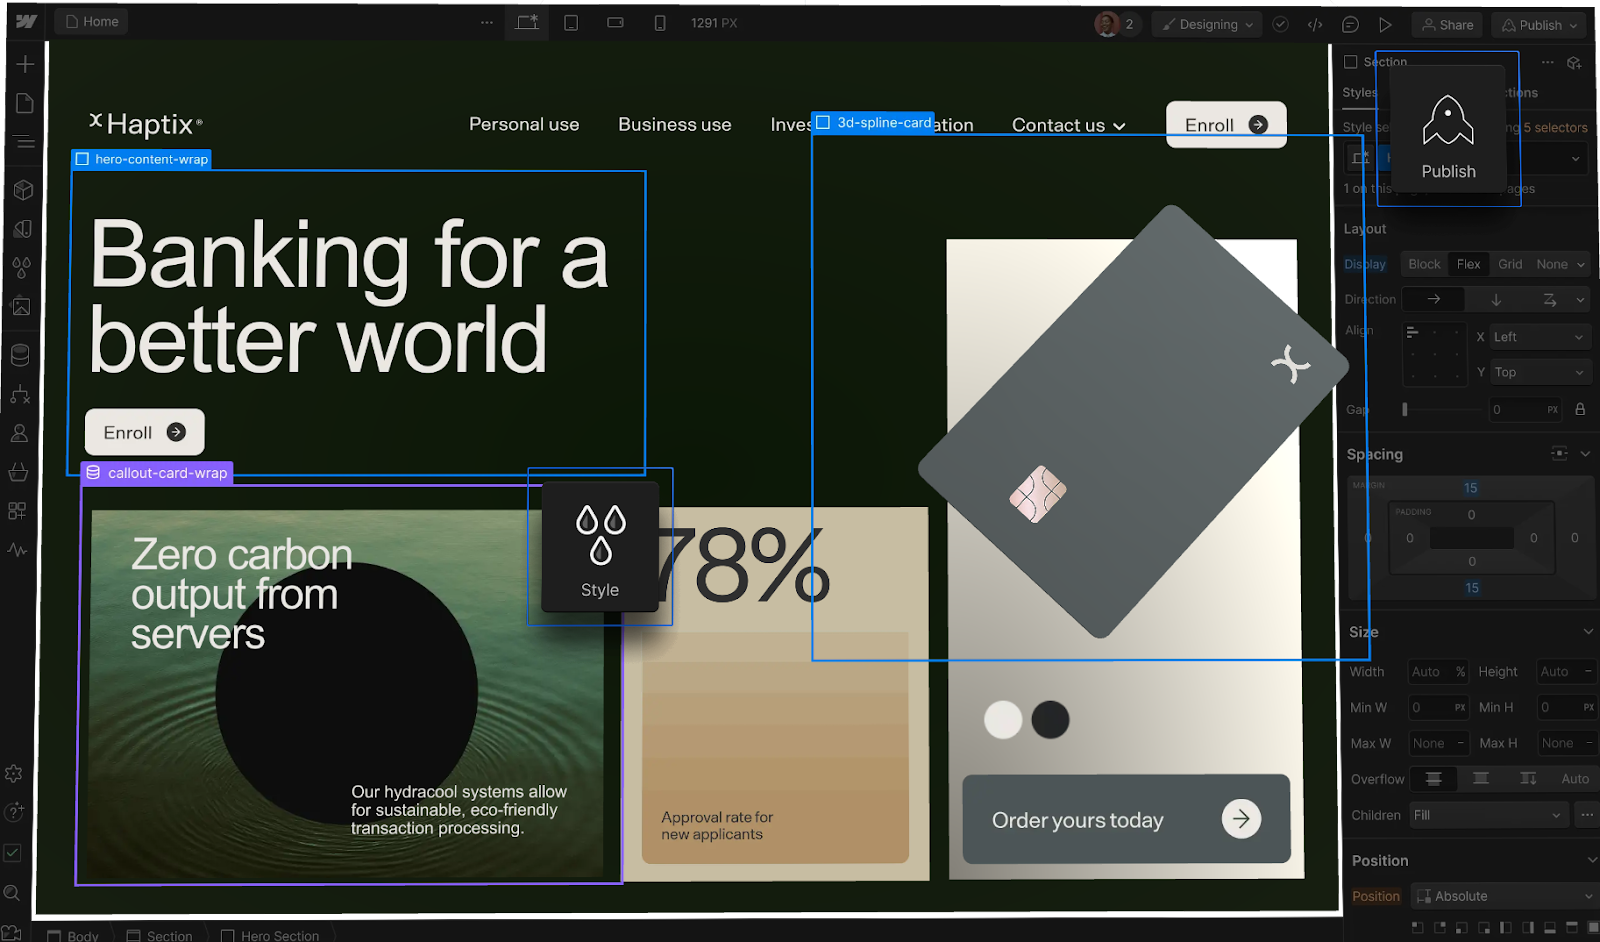The image size is (1600, 942).
Task: Select the desktop base breakpoint
Action: click(527, 22)
